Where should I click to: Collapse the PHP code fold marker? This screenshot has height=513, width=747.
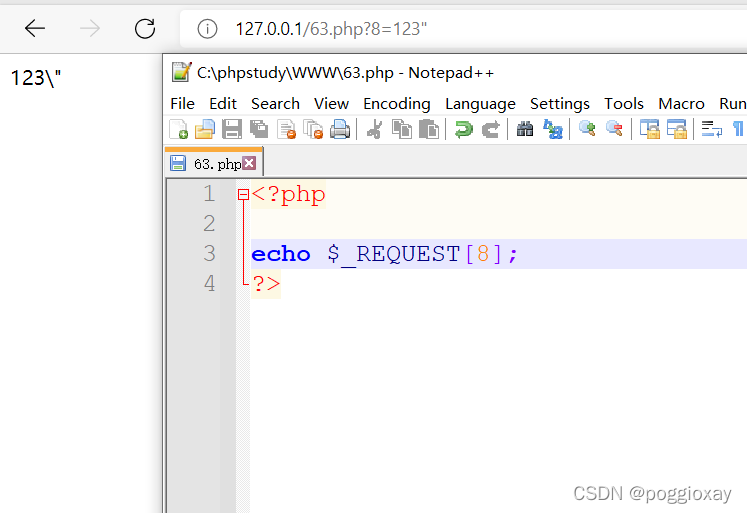point(243,194)
